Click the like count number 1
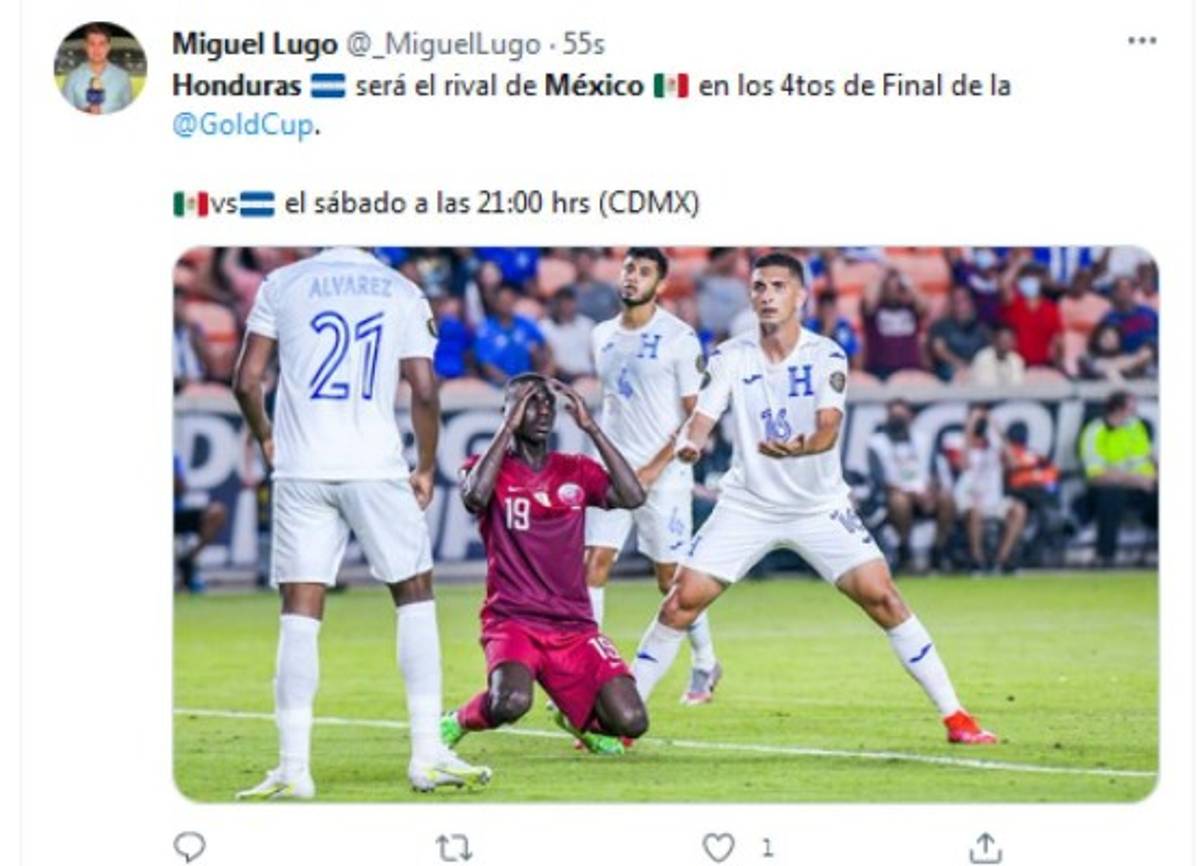 pyautogui.click(x=767, y=848)
